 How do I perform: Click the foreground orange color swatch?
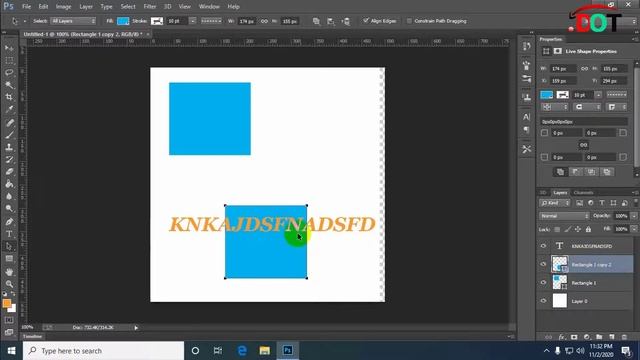7,303
